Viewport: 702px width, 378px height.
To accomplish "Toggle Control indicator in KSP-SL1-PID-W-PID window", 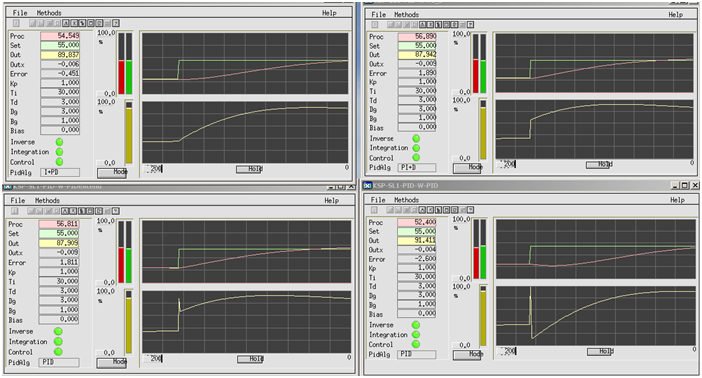I will coord(416,344).
